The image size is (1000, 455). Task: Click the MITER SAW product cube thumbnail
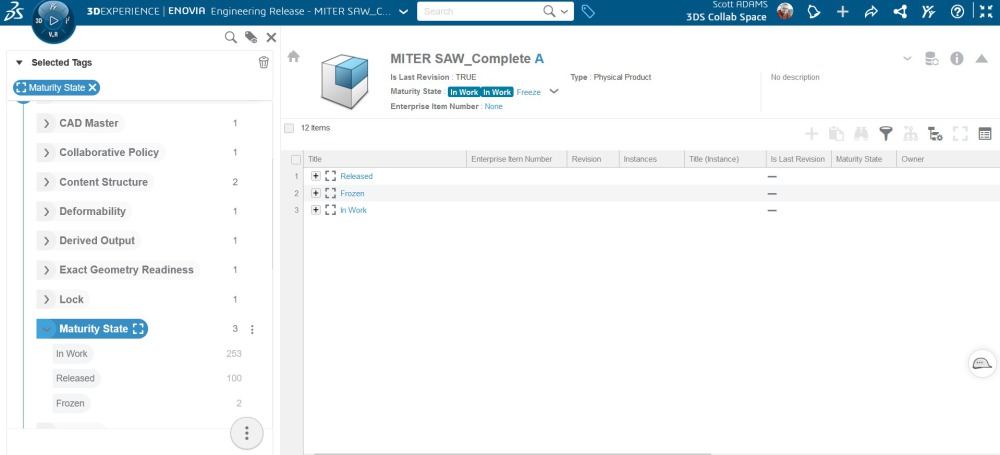344,81
